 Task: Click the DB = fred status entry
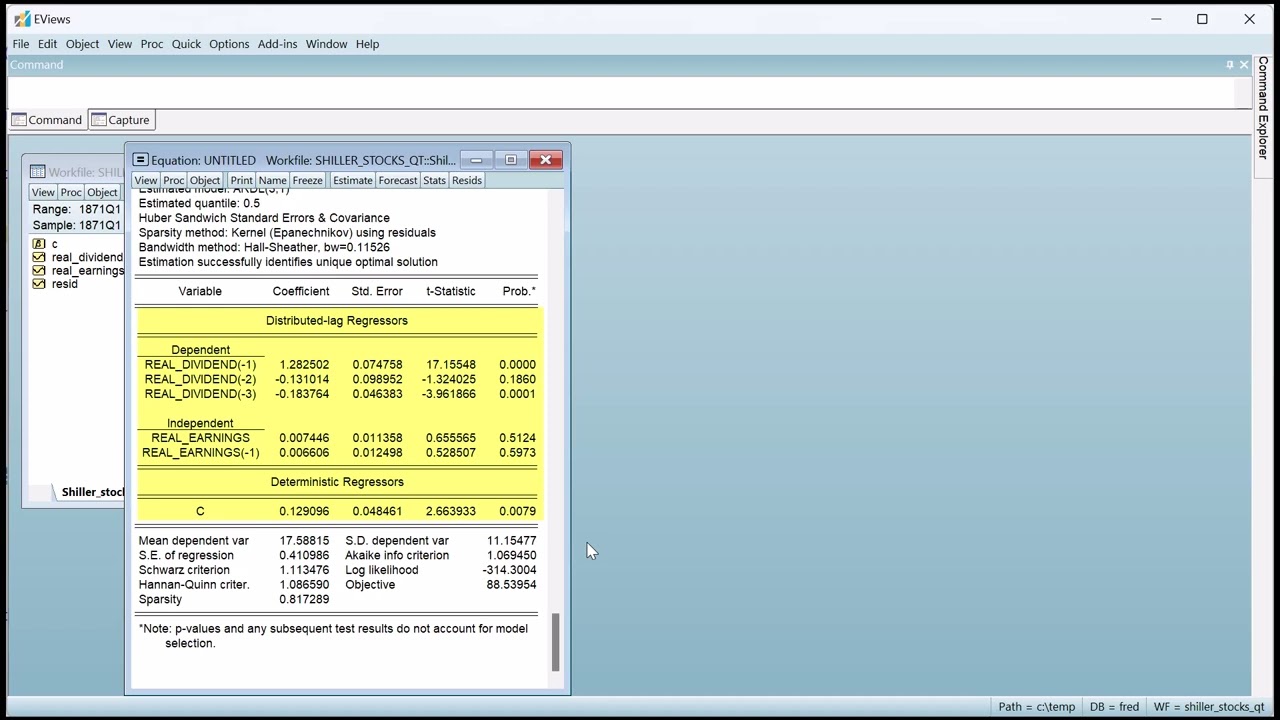(1114, 707)
